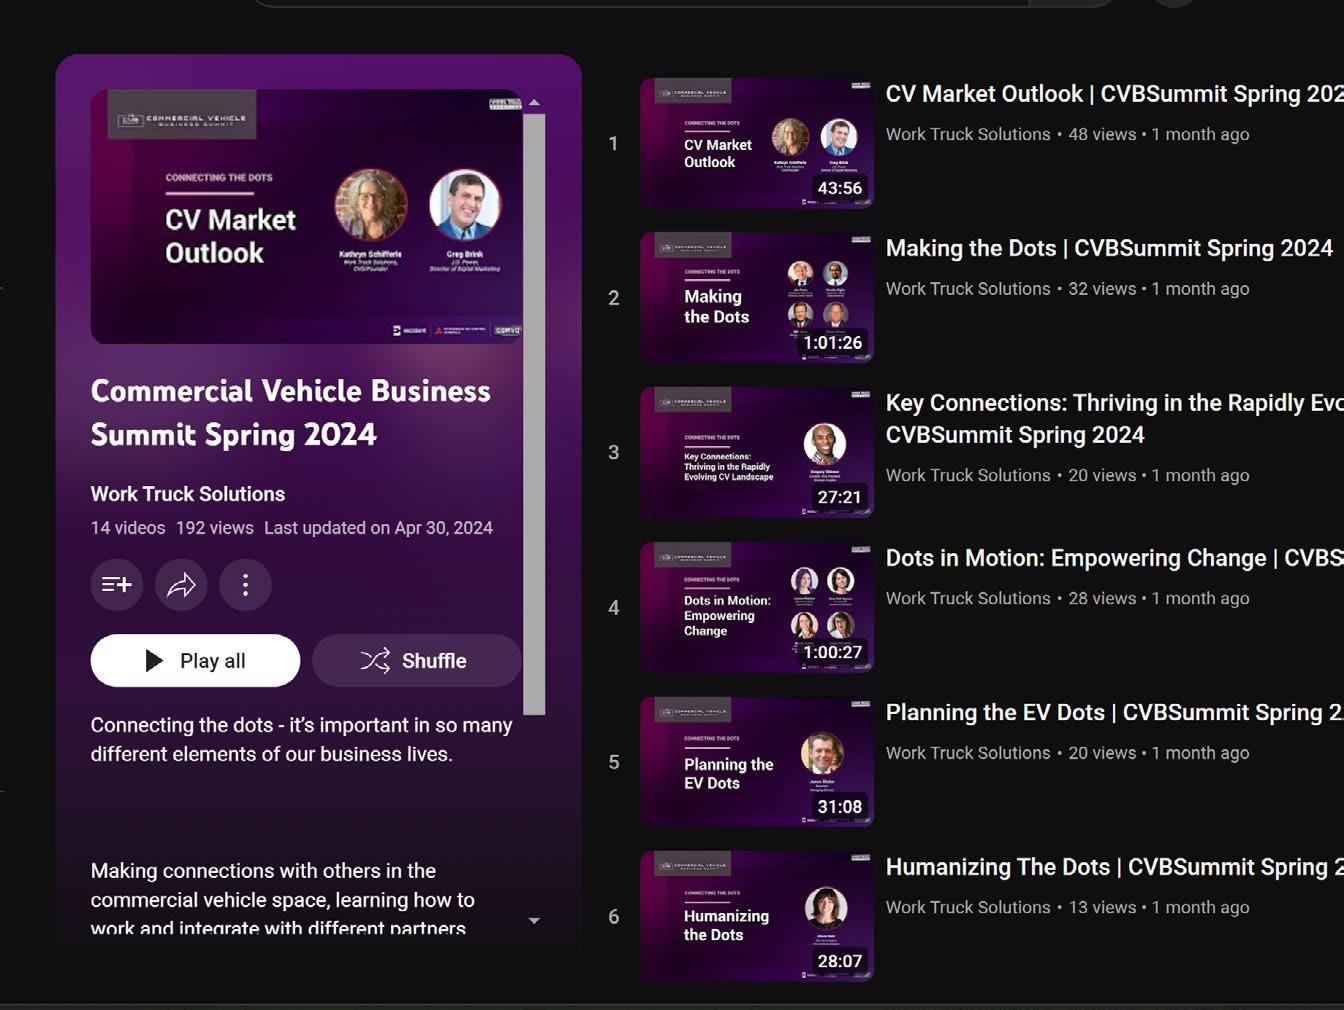Play Humanizing the Dots video thumbnail
Screen dimensions: 1344x1010
756,916
